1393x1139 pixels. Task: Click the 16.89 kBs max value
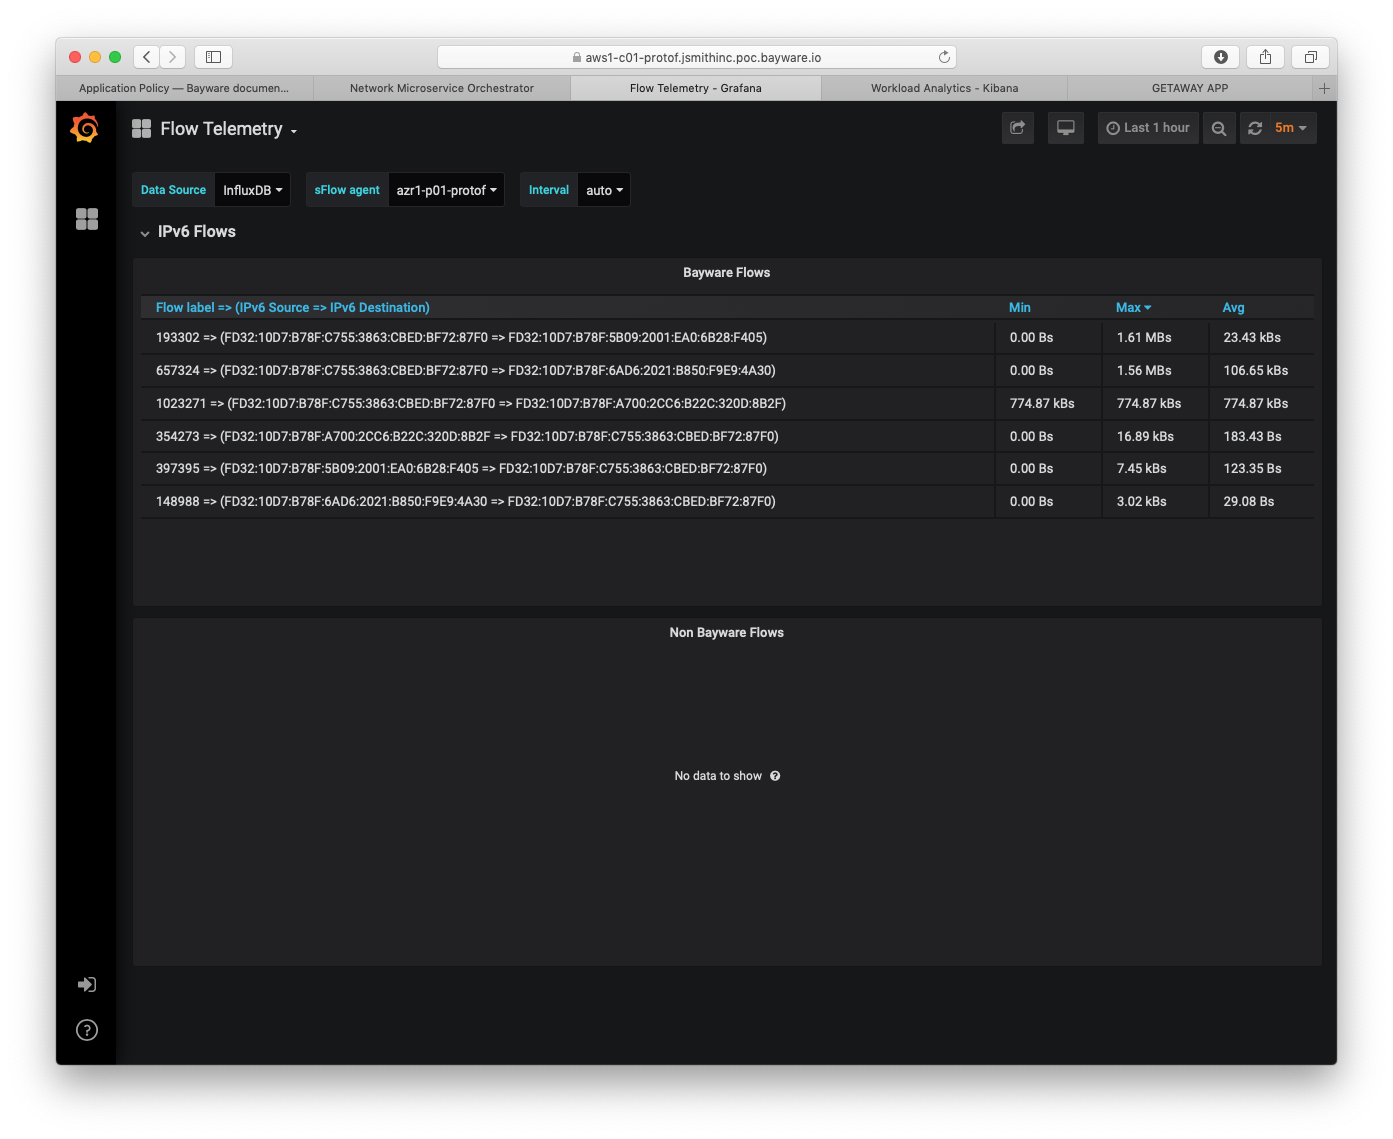click(1145, 437)
